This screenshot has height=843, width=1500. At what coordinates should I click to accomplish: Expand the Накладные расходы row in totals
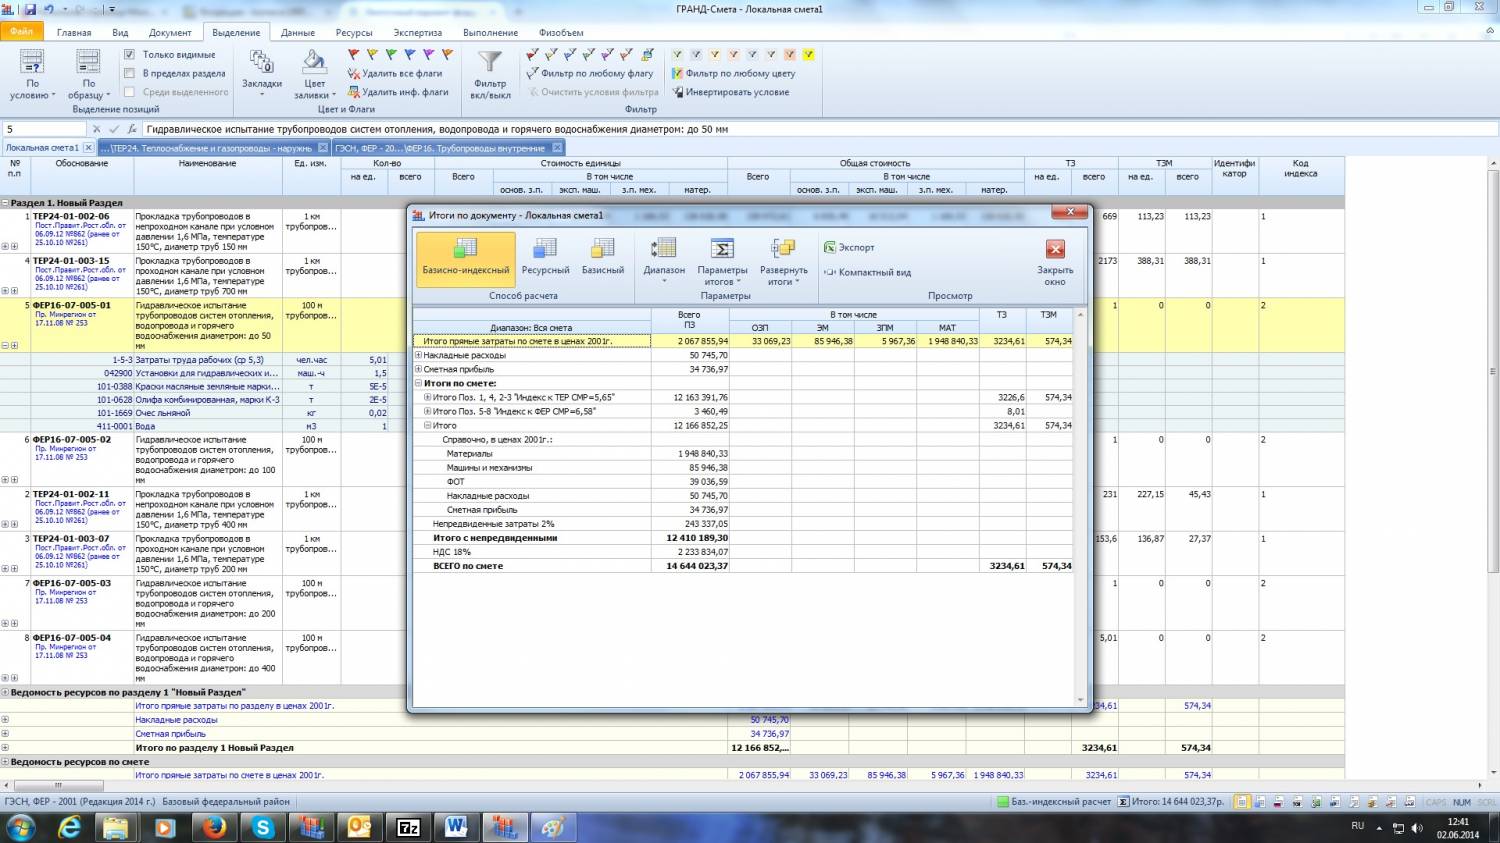coord(419,356)
